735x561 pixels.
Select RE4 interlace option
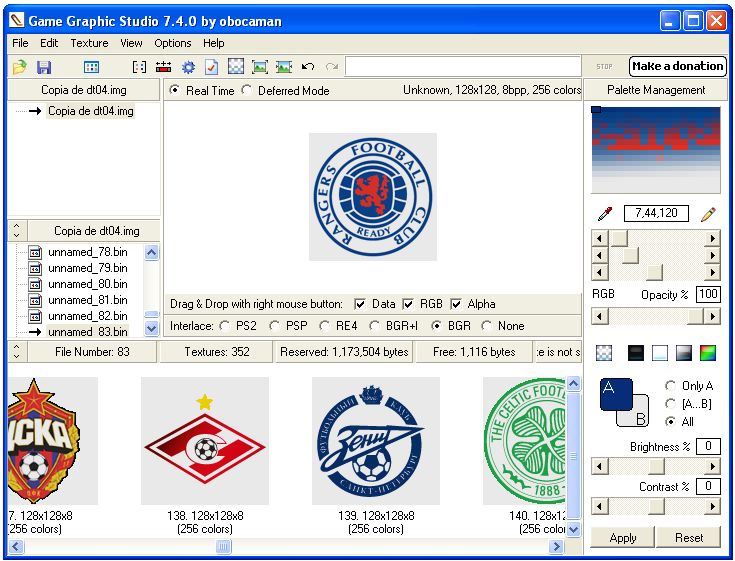coord(324,326)
